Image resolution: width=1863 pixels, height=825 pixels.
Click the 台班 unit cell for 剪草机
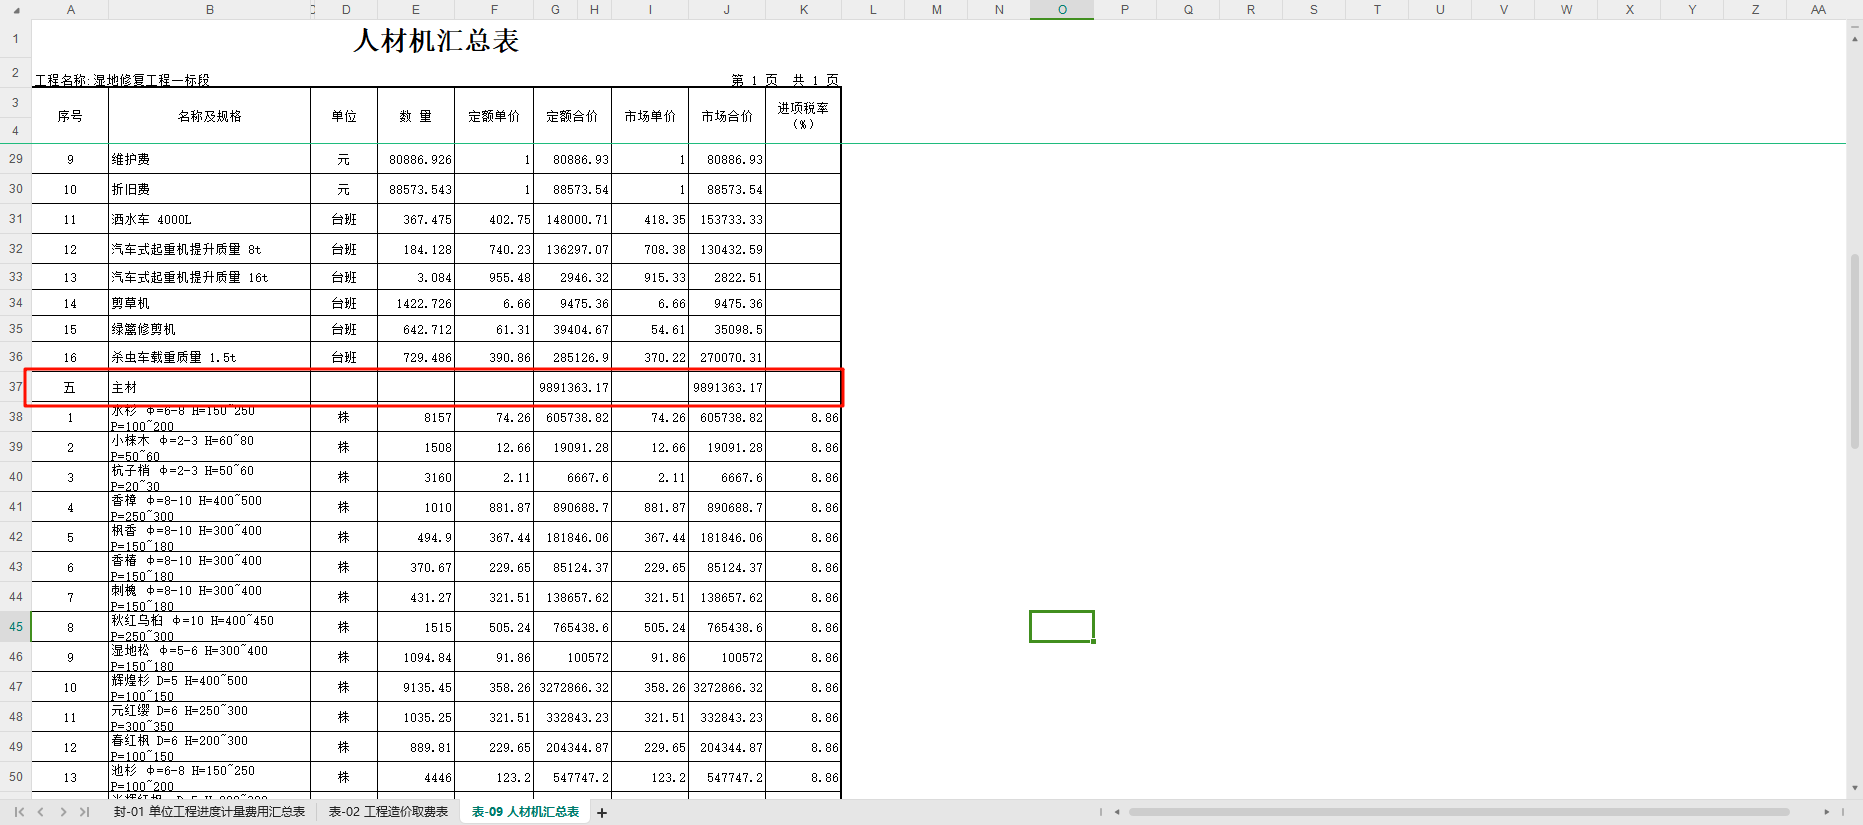click(344, 303)
